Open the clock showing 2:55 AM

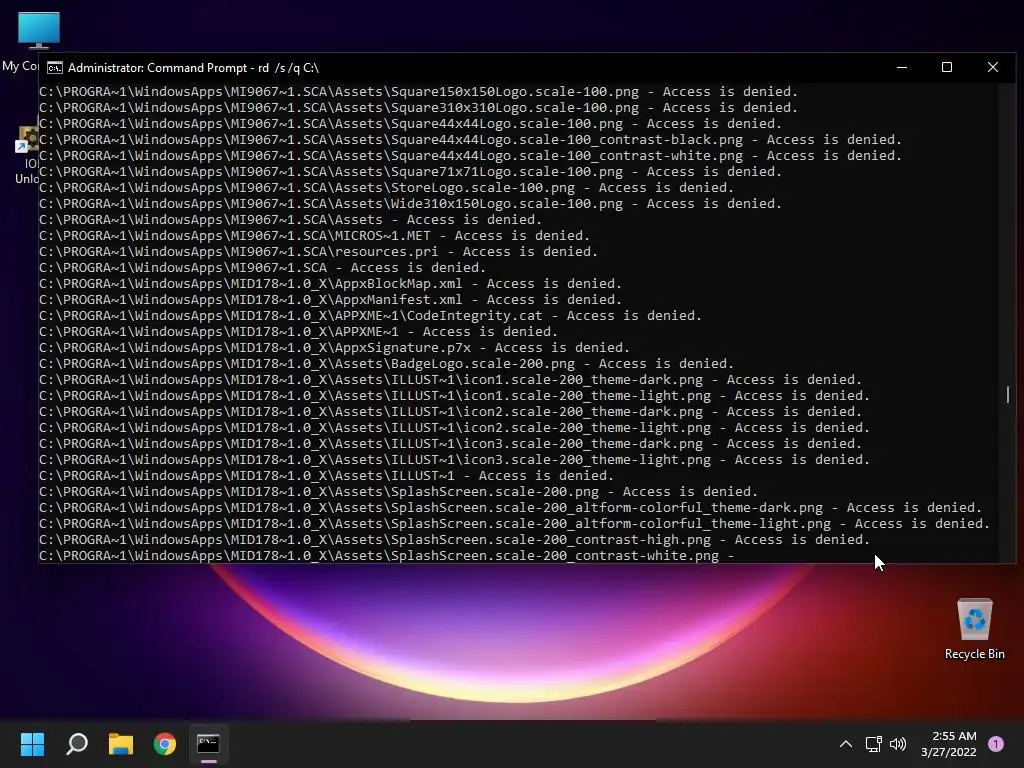click(x=949, y=744)
